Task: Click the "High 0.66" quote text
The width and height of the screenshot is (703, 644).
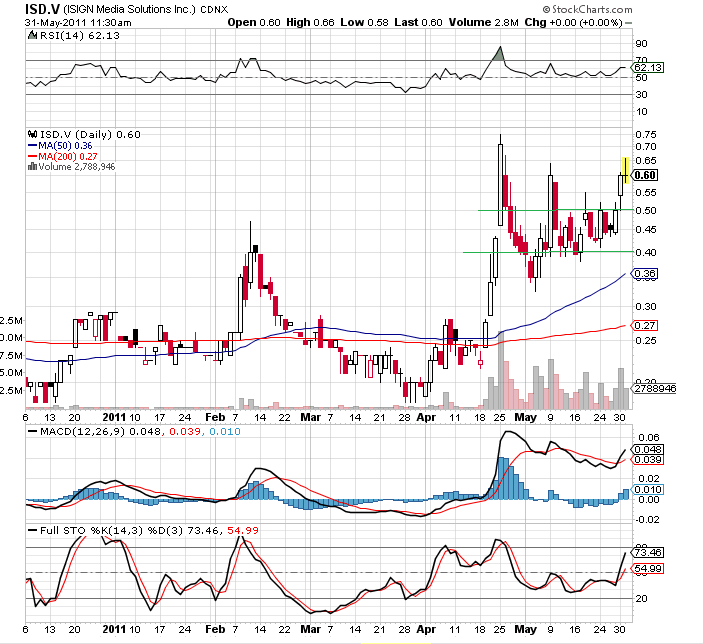Action: point(310,22)
